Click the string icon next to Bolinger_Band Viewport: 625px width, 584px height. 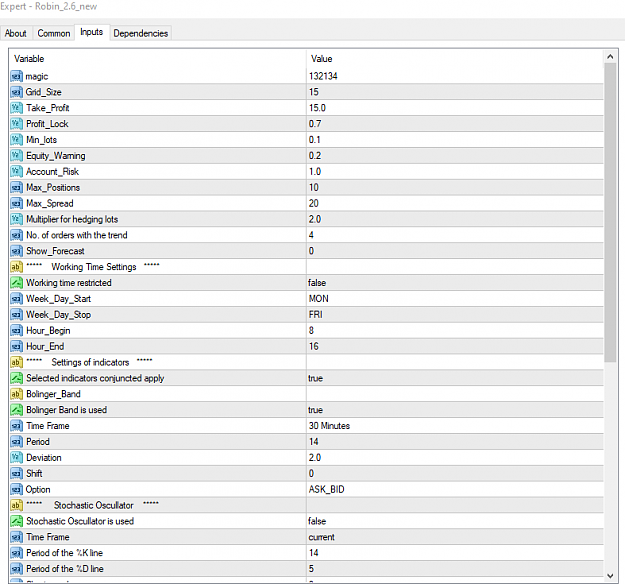(16, 394)
